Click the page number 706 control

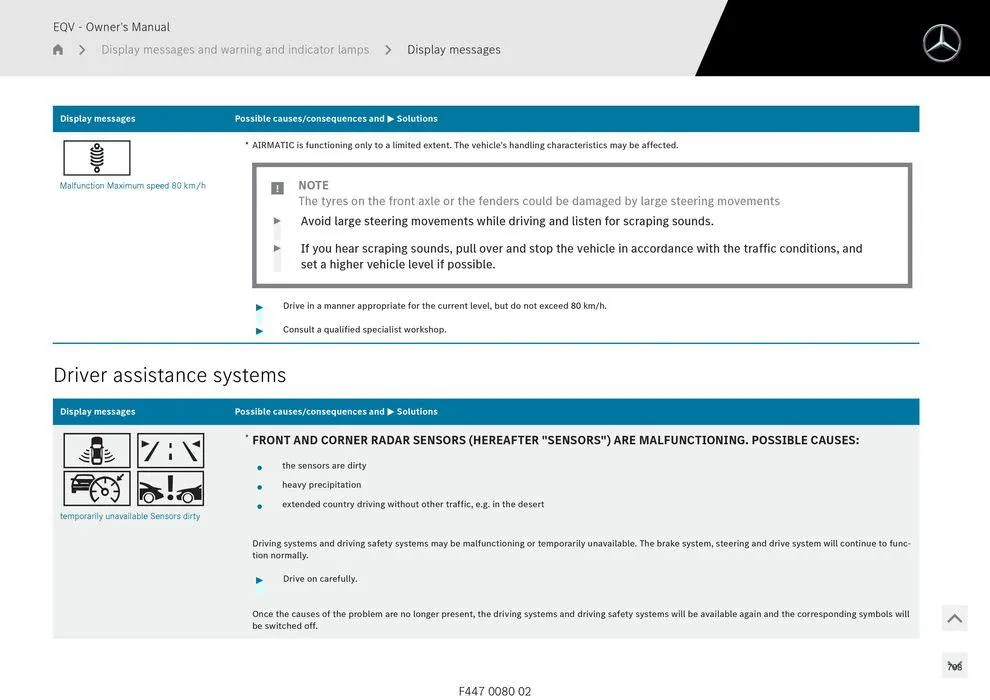pos(954,664)
